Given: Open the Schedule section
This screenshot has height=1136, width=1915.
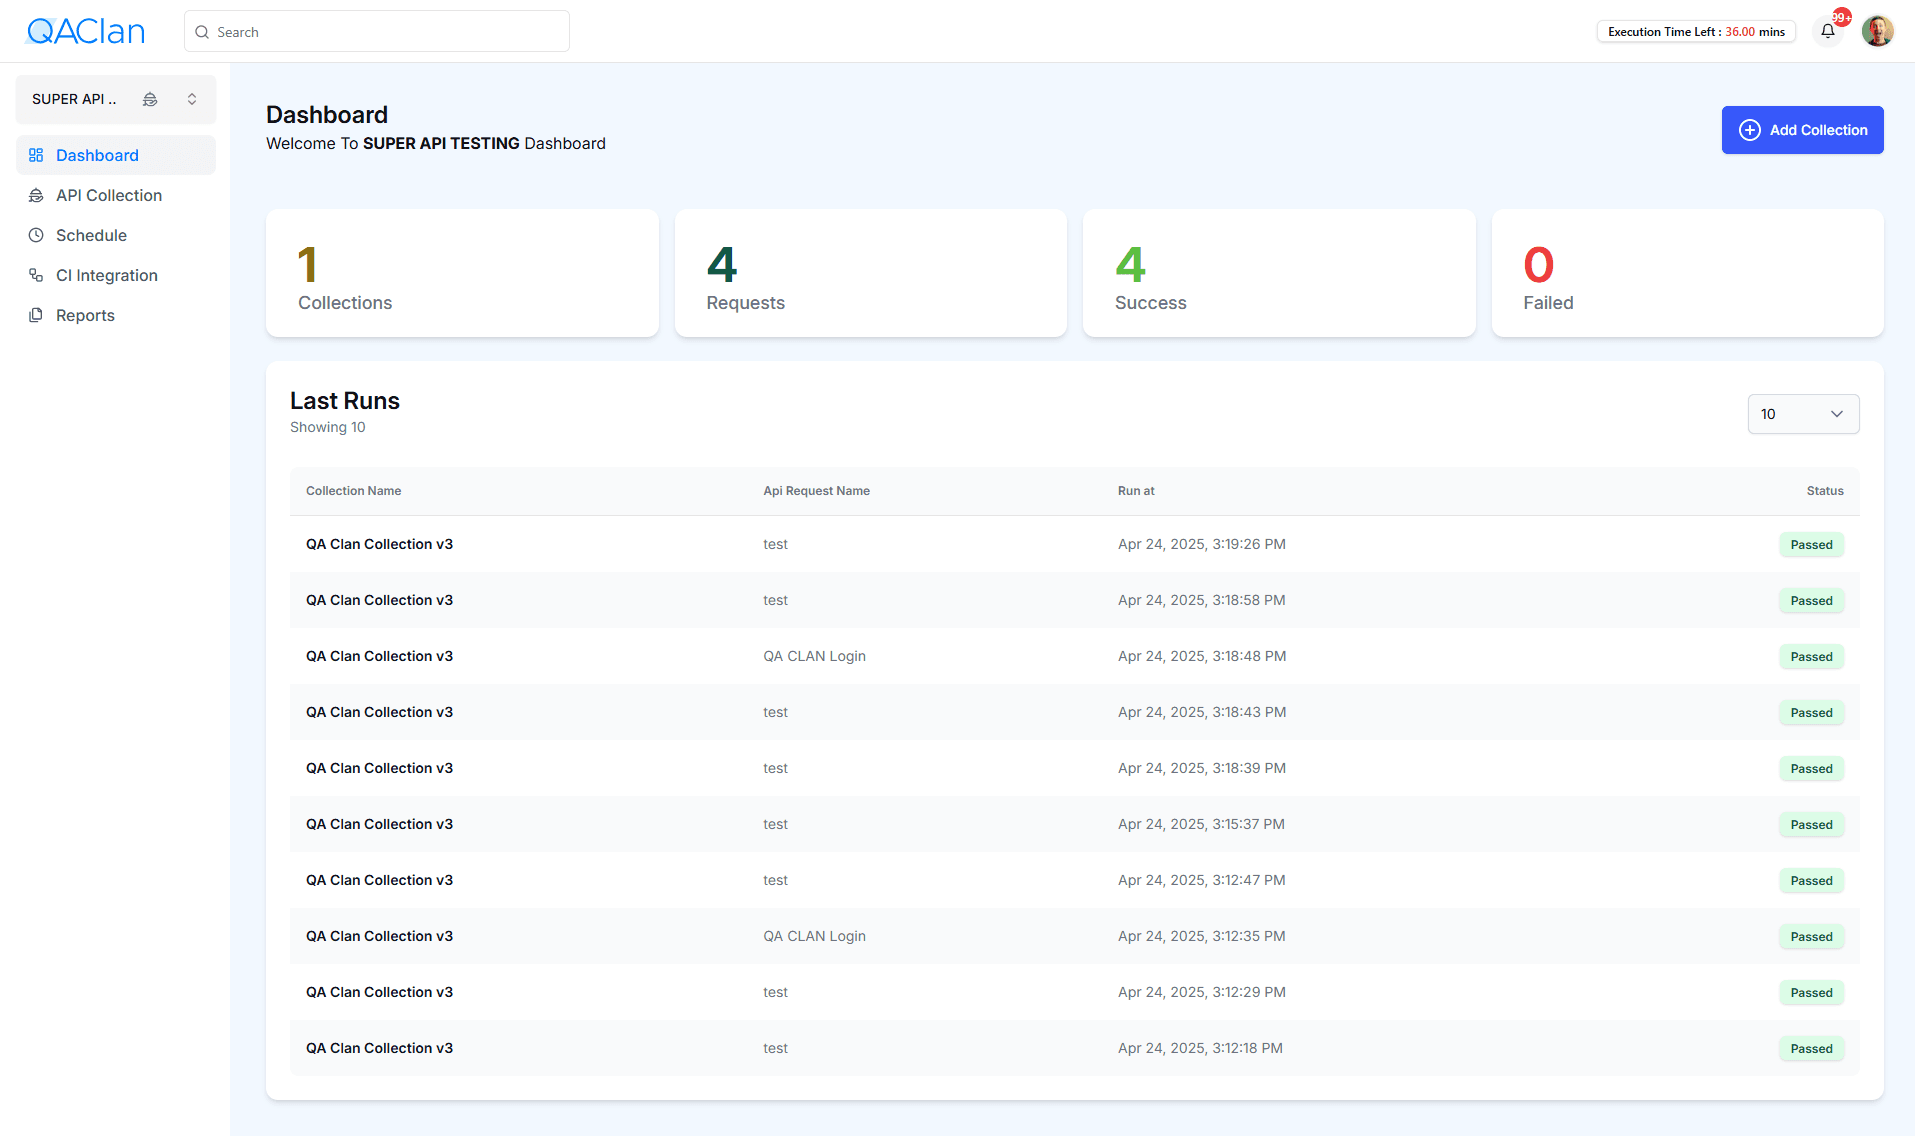Looking at the screenshot, I should tap(116, 235).
